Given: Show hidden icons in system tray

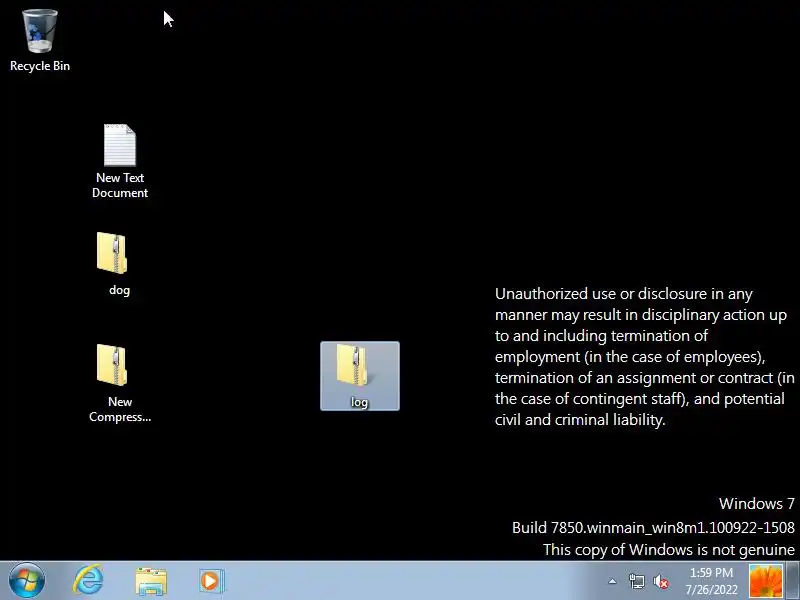Looking at the screenshot, I should 612,581.
